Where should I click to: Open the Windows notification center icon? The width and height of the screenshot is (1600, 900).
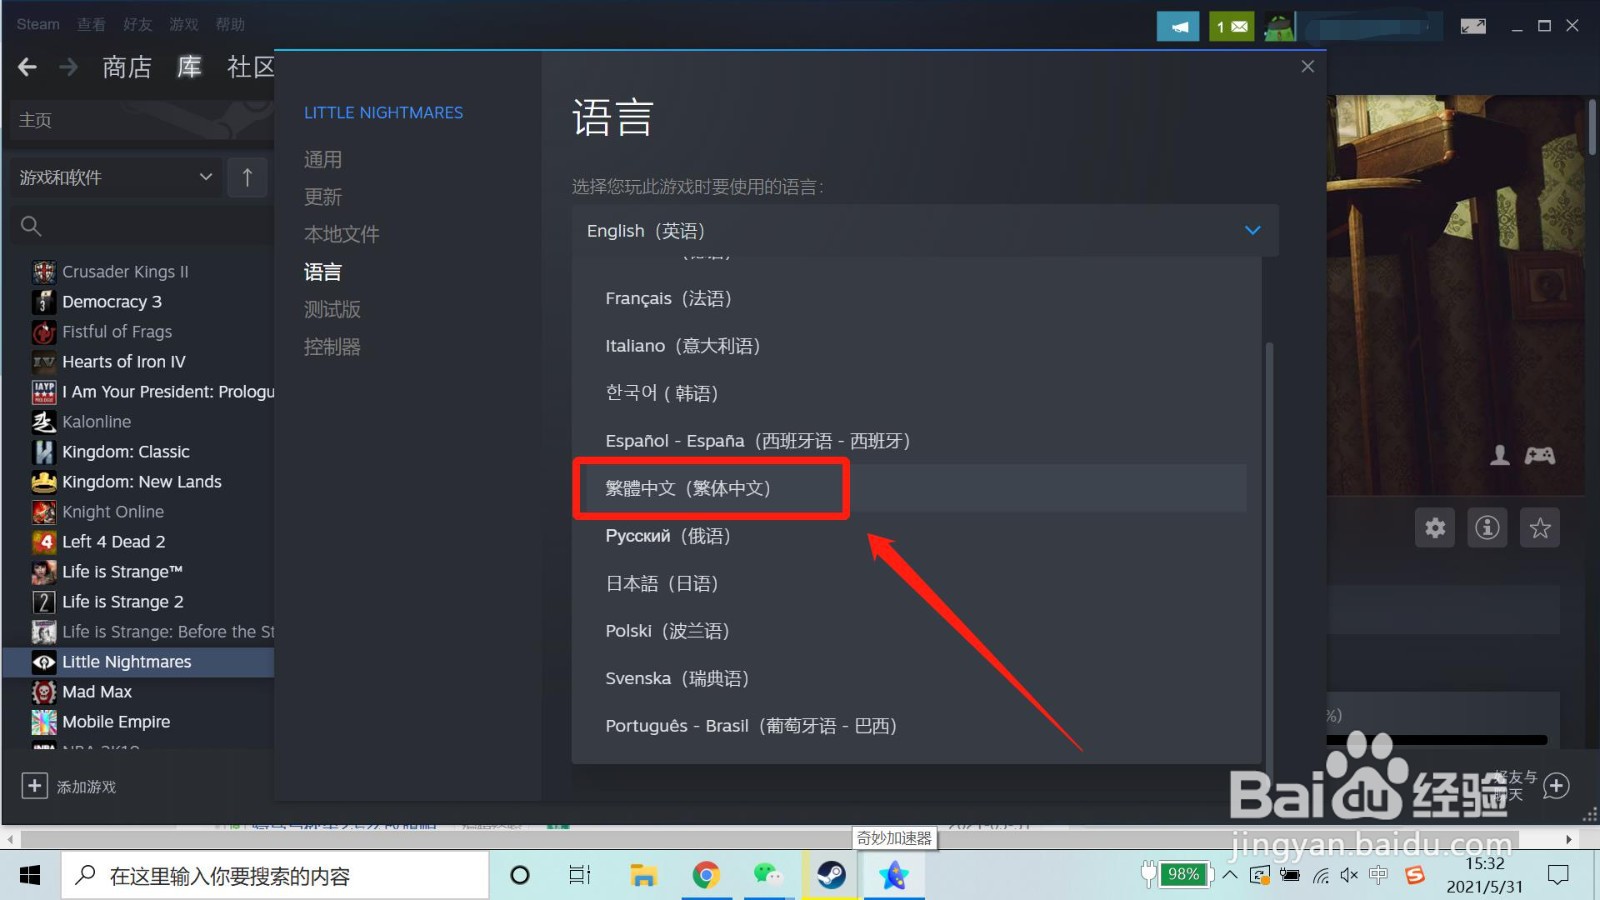click(1558, 876)
